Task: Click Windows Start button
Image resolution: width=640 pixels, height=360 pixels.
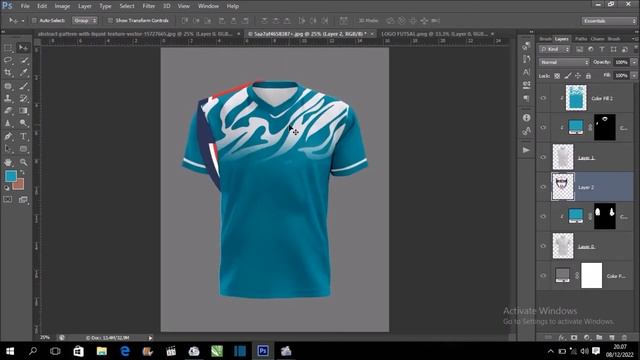Action: coord(10,351)
